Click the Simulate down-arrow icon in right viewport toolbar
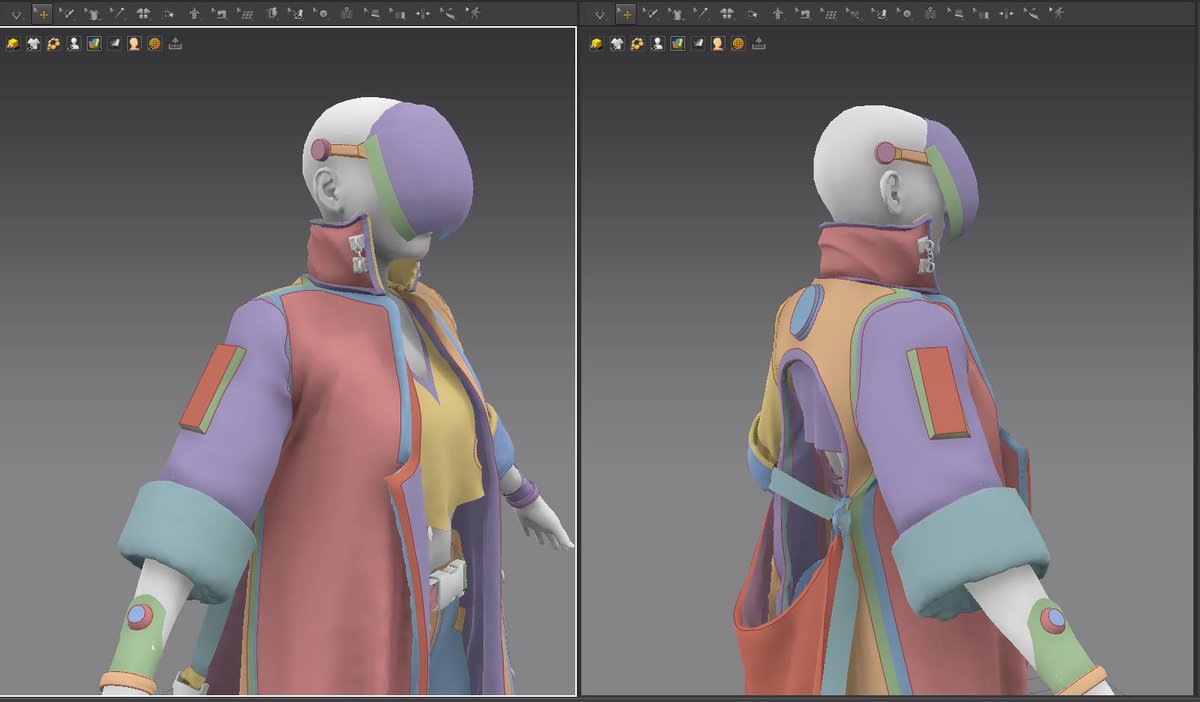 [599, 14]
